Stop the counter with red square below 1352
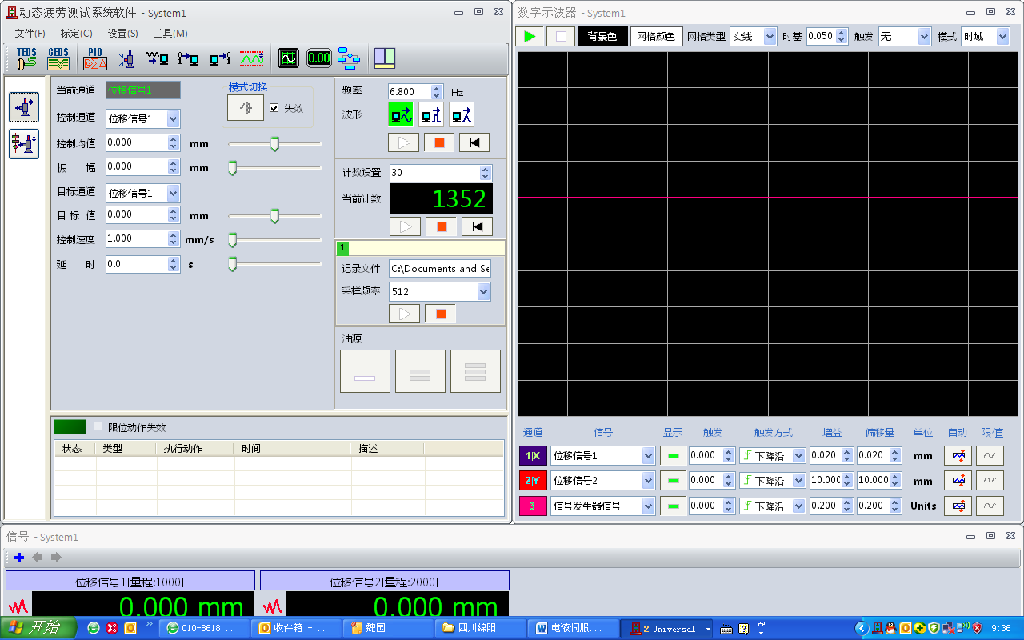Image resolution: width=1024 pixels, height=640 pixels. tap(441, 227)
